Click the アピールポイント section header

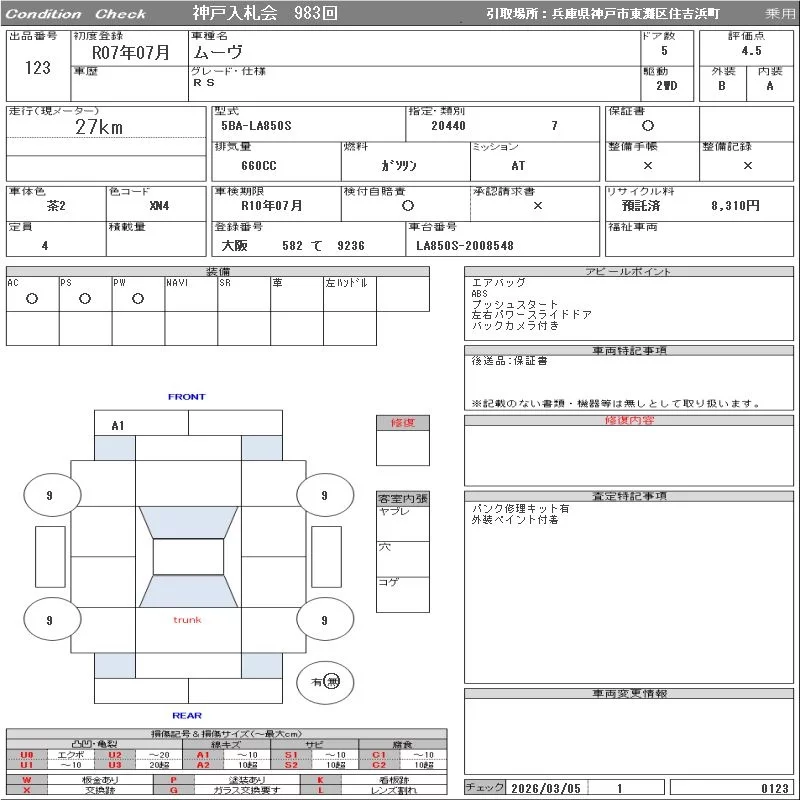[x=629, y=273]
